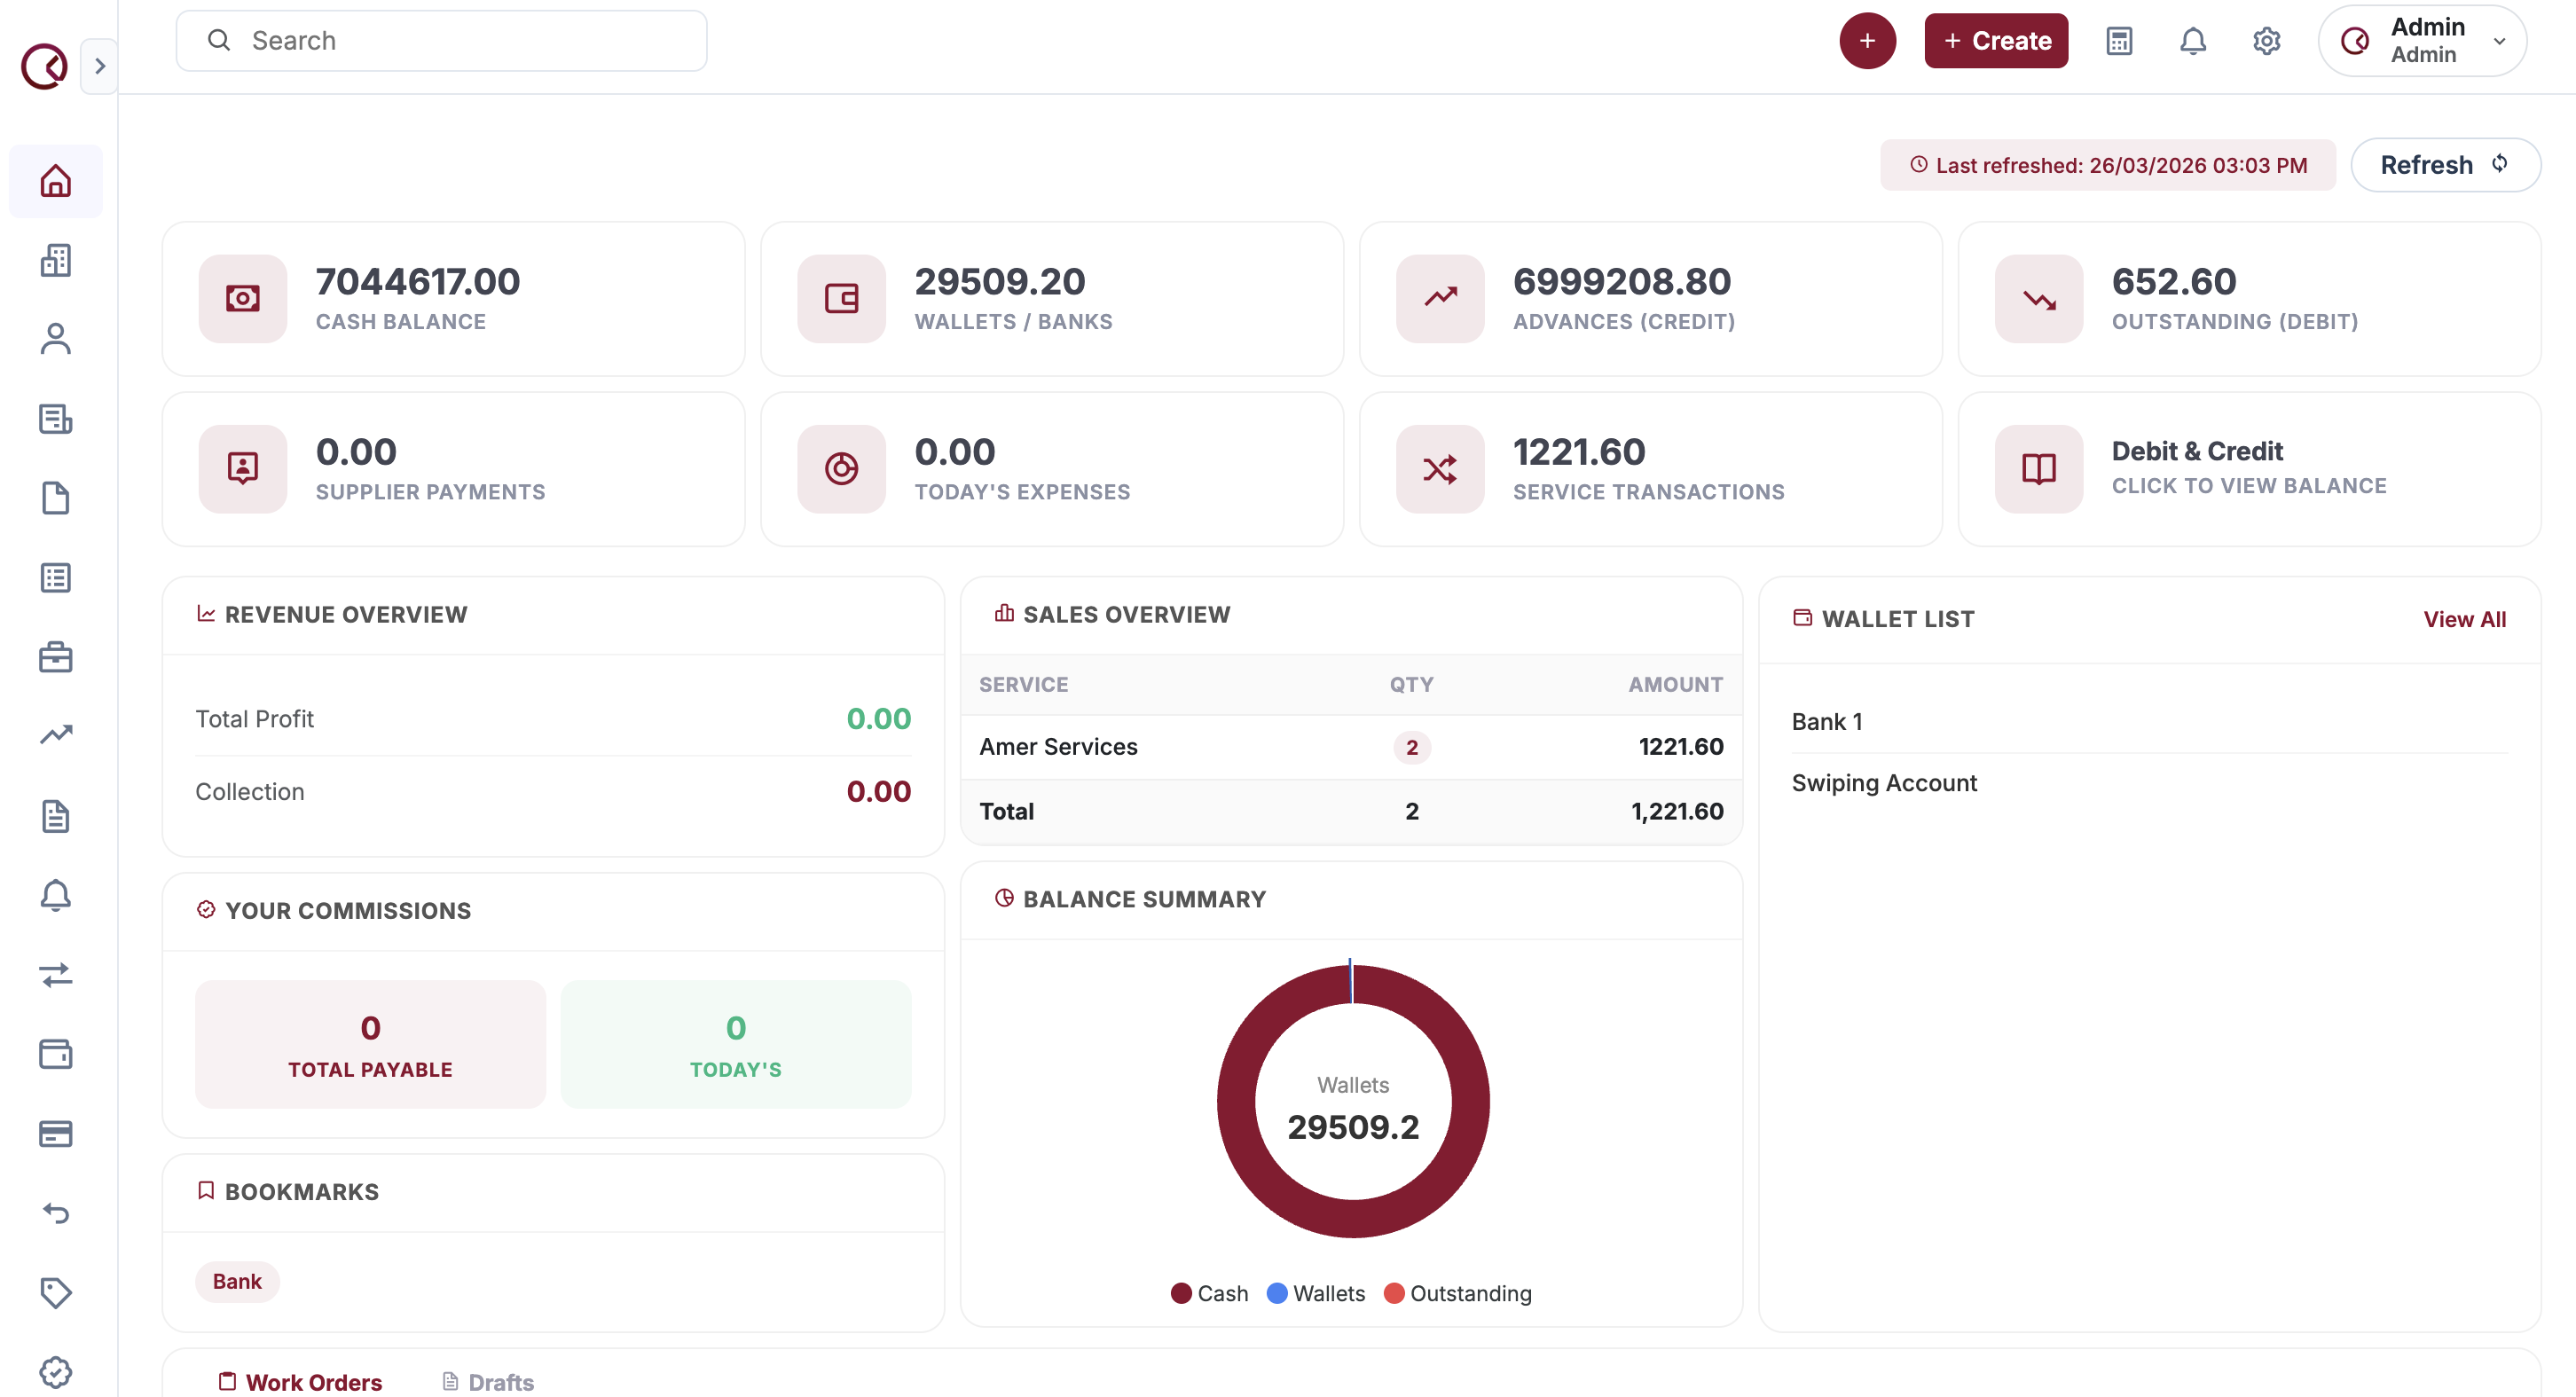
Task: Open the customers person icon in sidebar
Action: (55, 339)
